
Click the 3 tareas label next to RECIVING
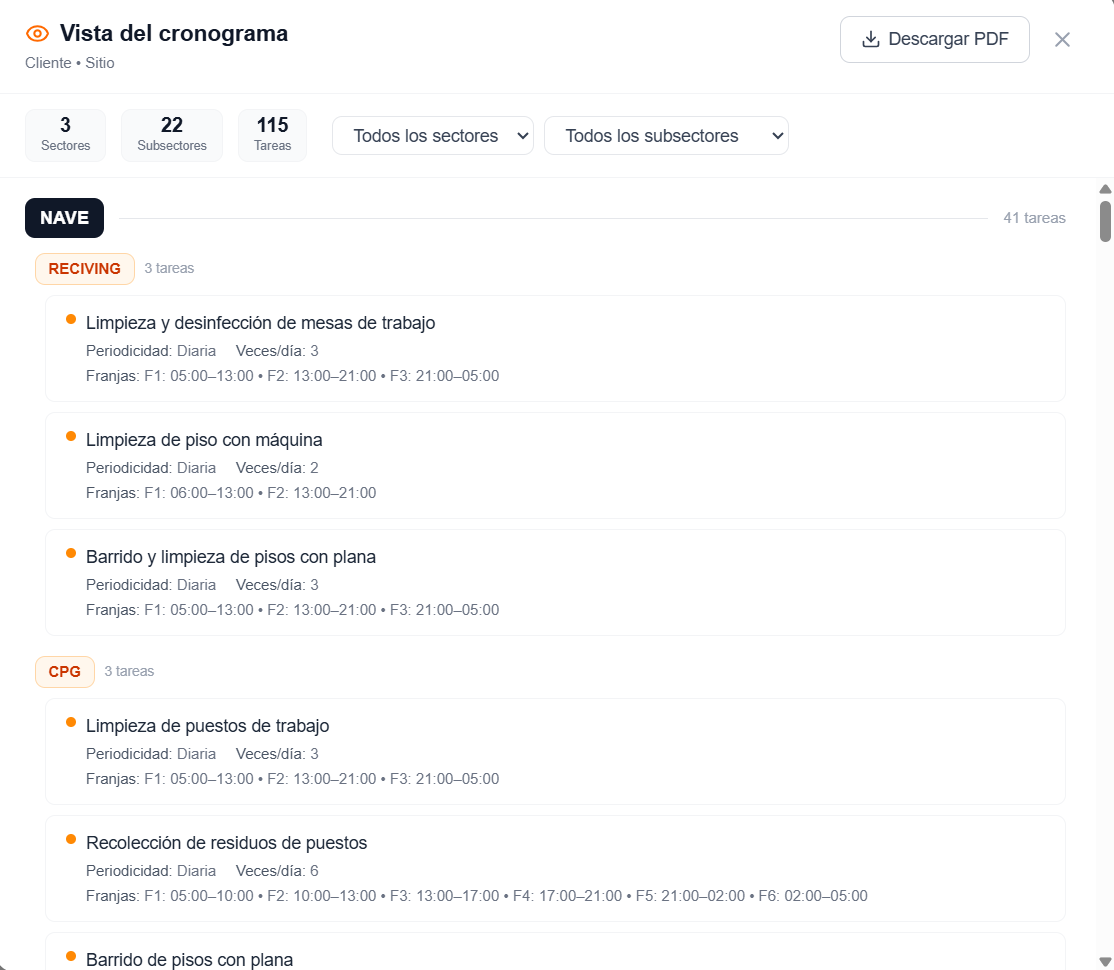tap(169, 268)
